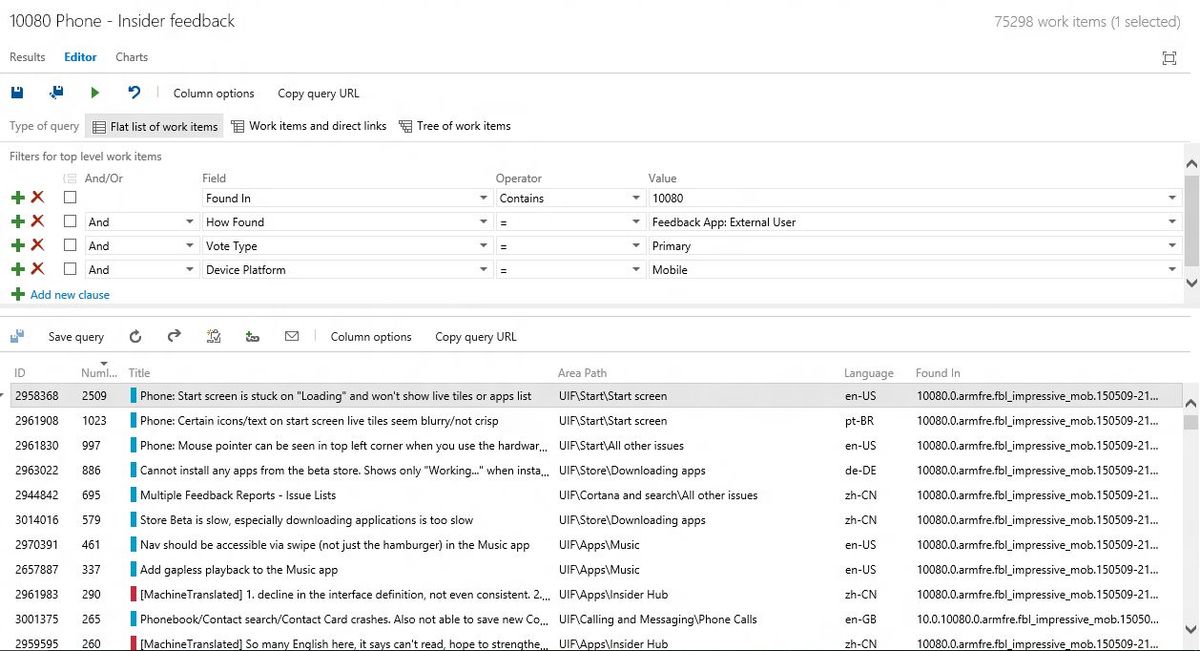Open the Results tab

tap(27, 57)
